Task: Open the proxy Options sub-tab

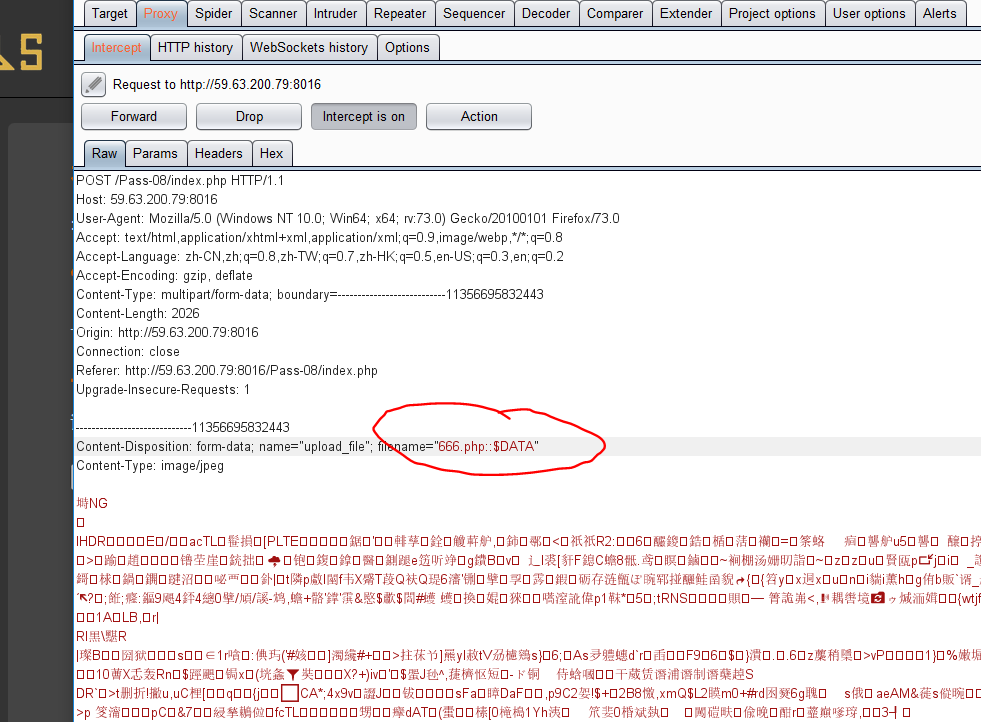Action: pyautogui.click(x=407, y=48)
